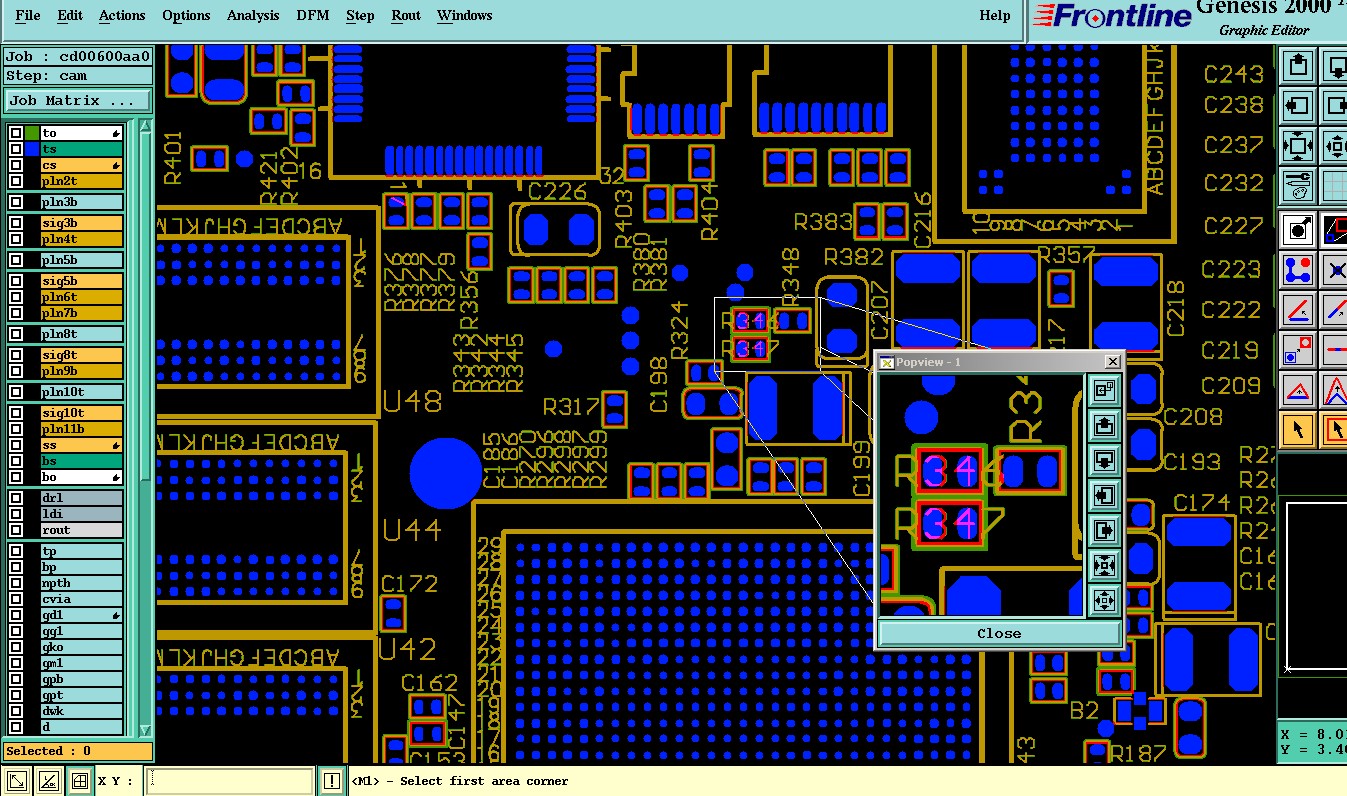The height and width of the screenshot is (796, 1347).
Task: Enable the drl layer checkbox
Action: point(16,498)
